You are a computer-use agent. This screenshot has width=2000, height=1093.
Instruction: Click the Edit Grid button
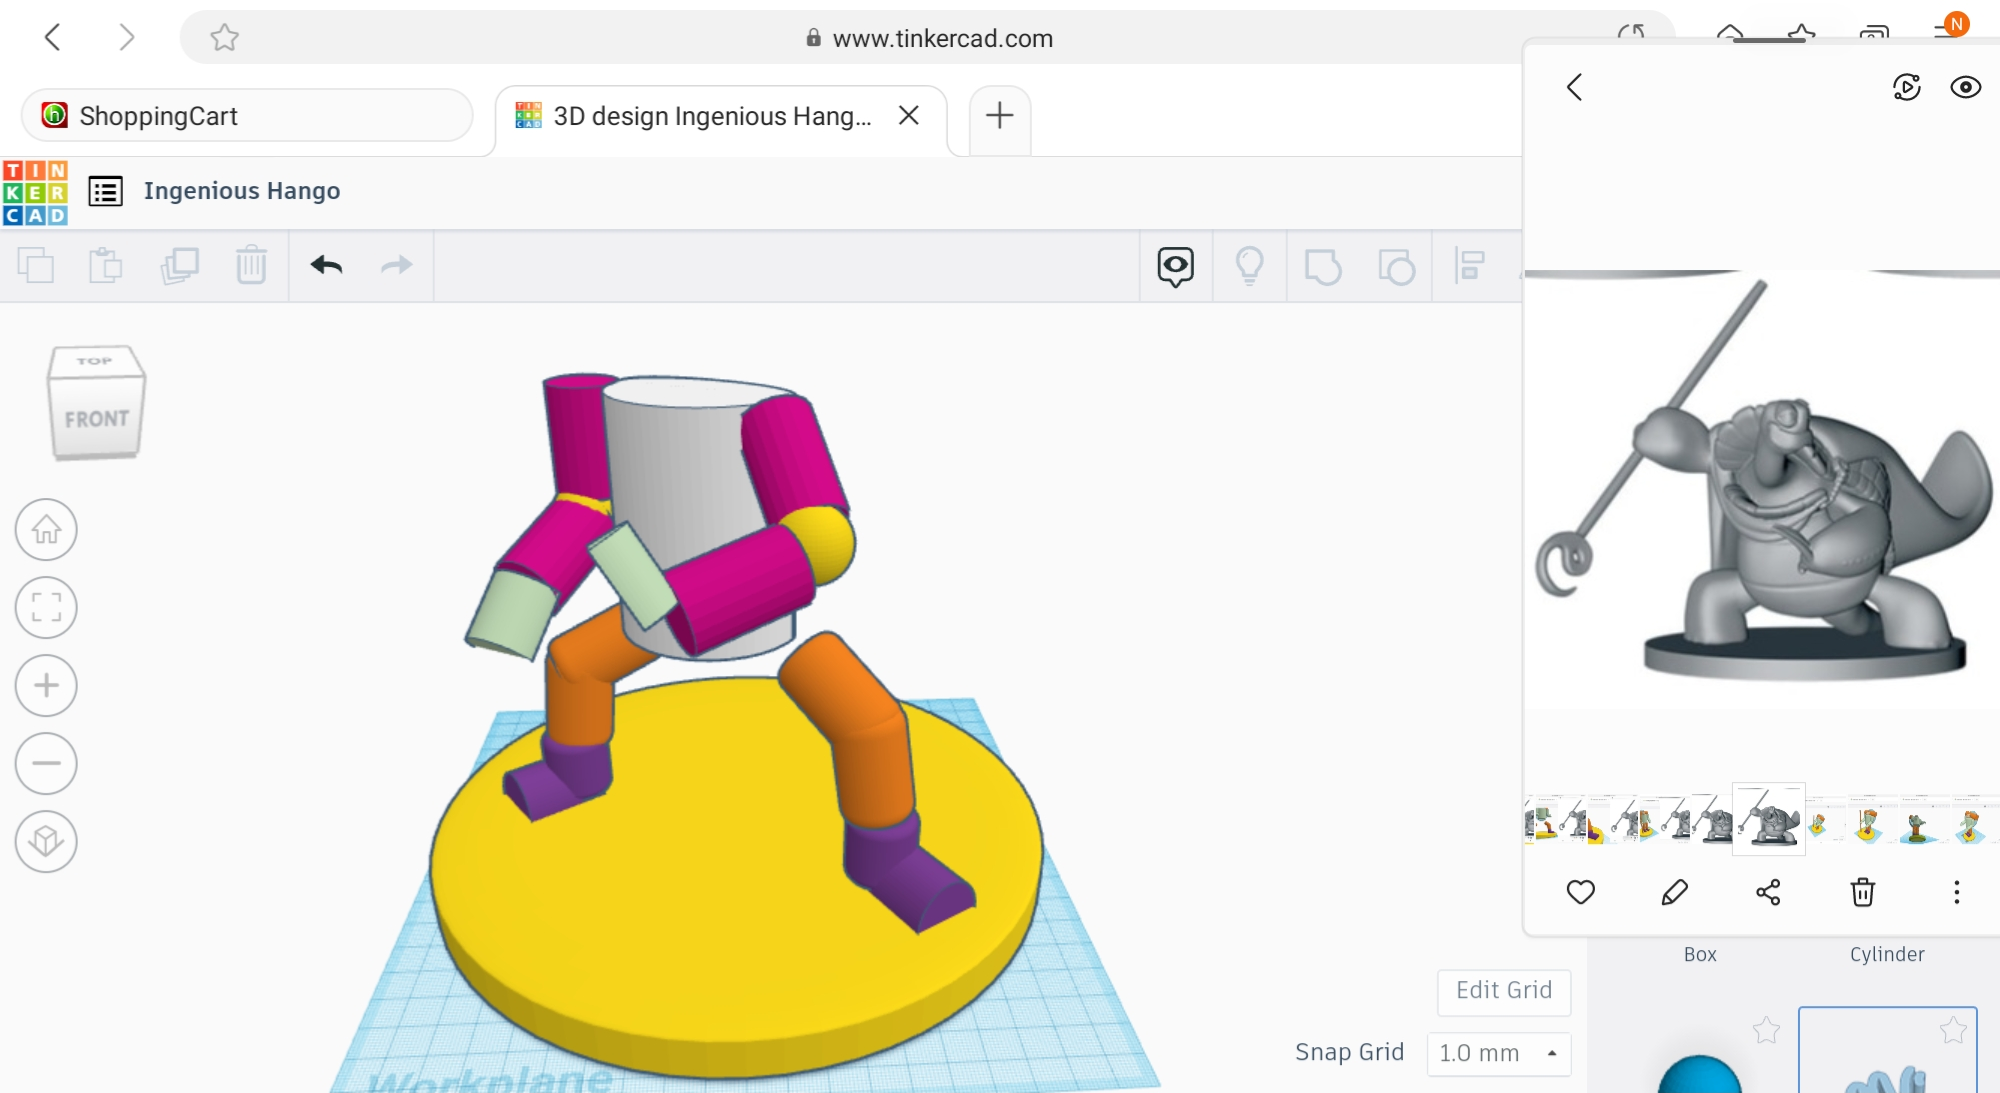pos(1503,990)
